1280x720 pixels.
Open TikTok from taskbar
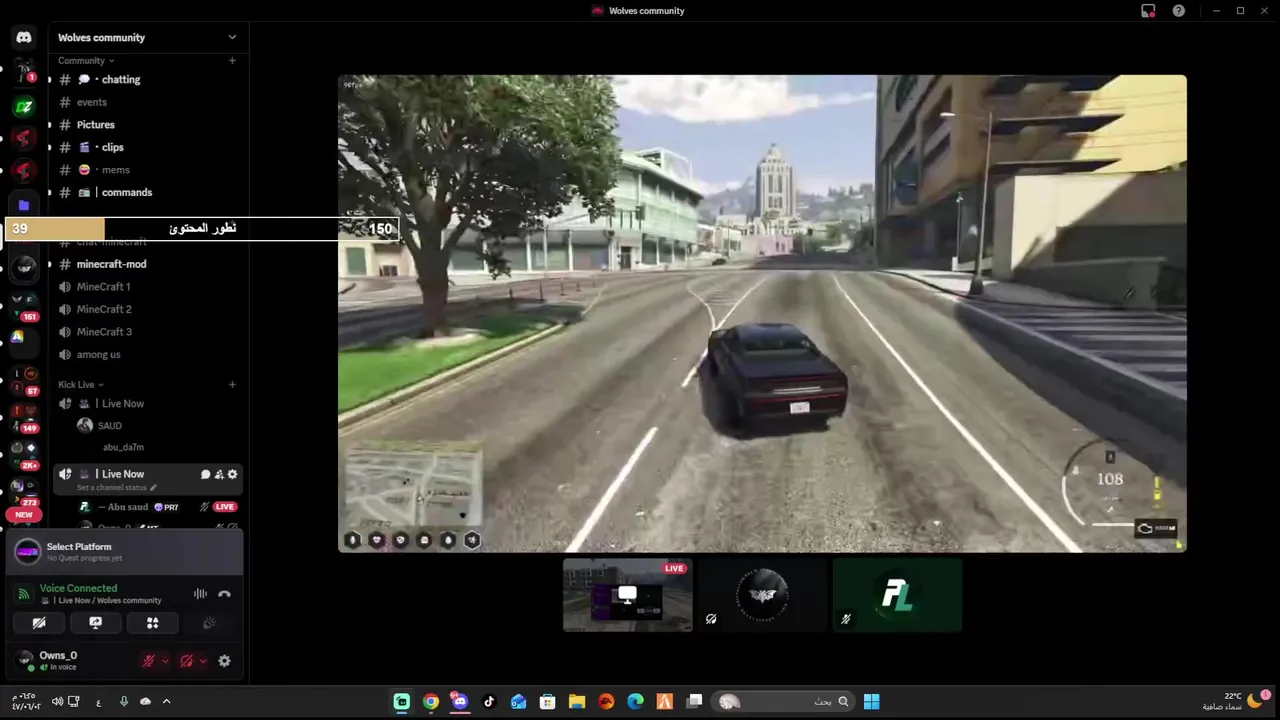click(x=489, y=702)
